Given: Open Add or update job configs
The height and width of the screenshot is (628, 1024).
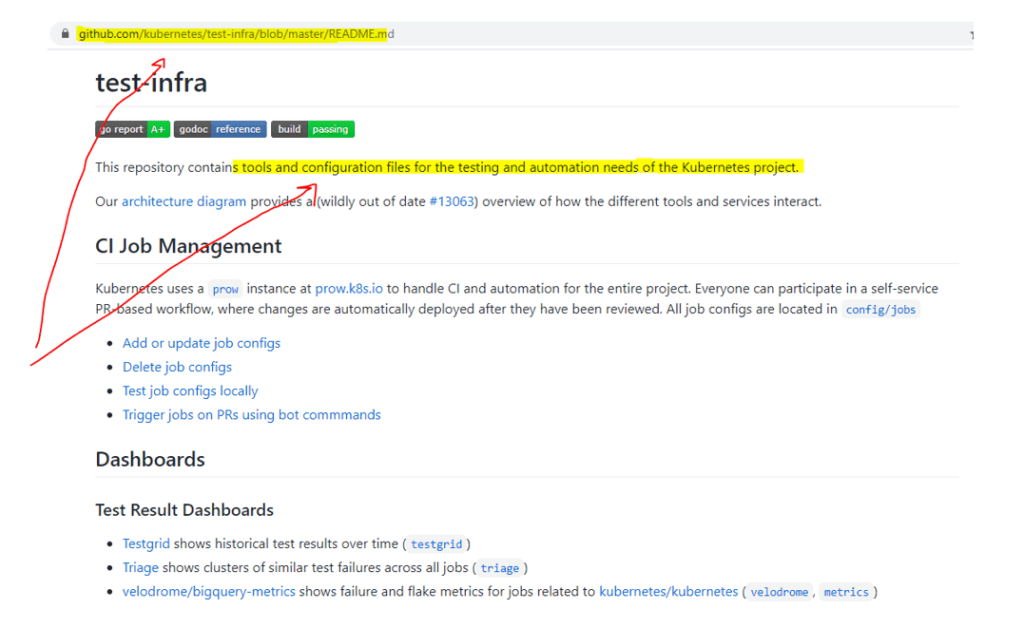Looking at the screenshot, I should coord(201,343).
